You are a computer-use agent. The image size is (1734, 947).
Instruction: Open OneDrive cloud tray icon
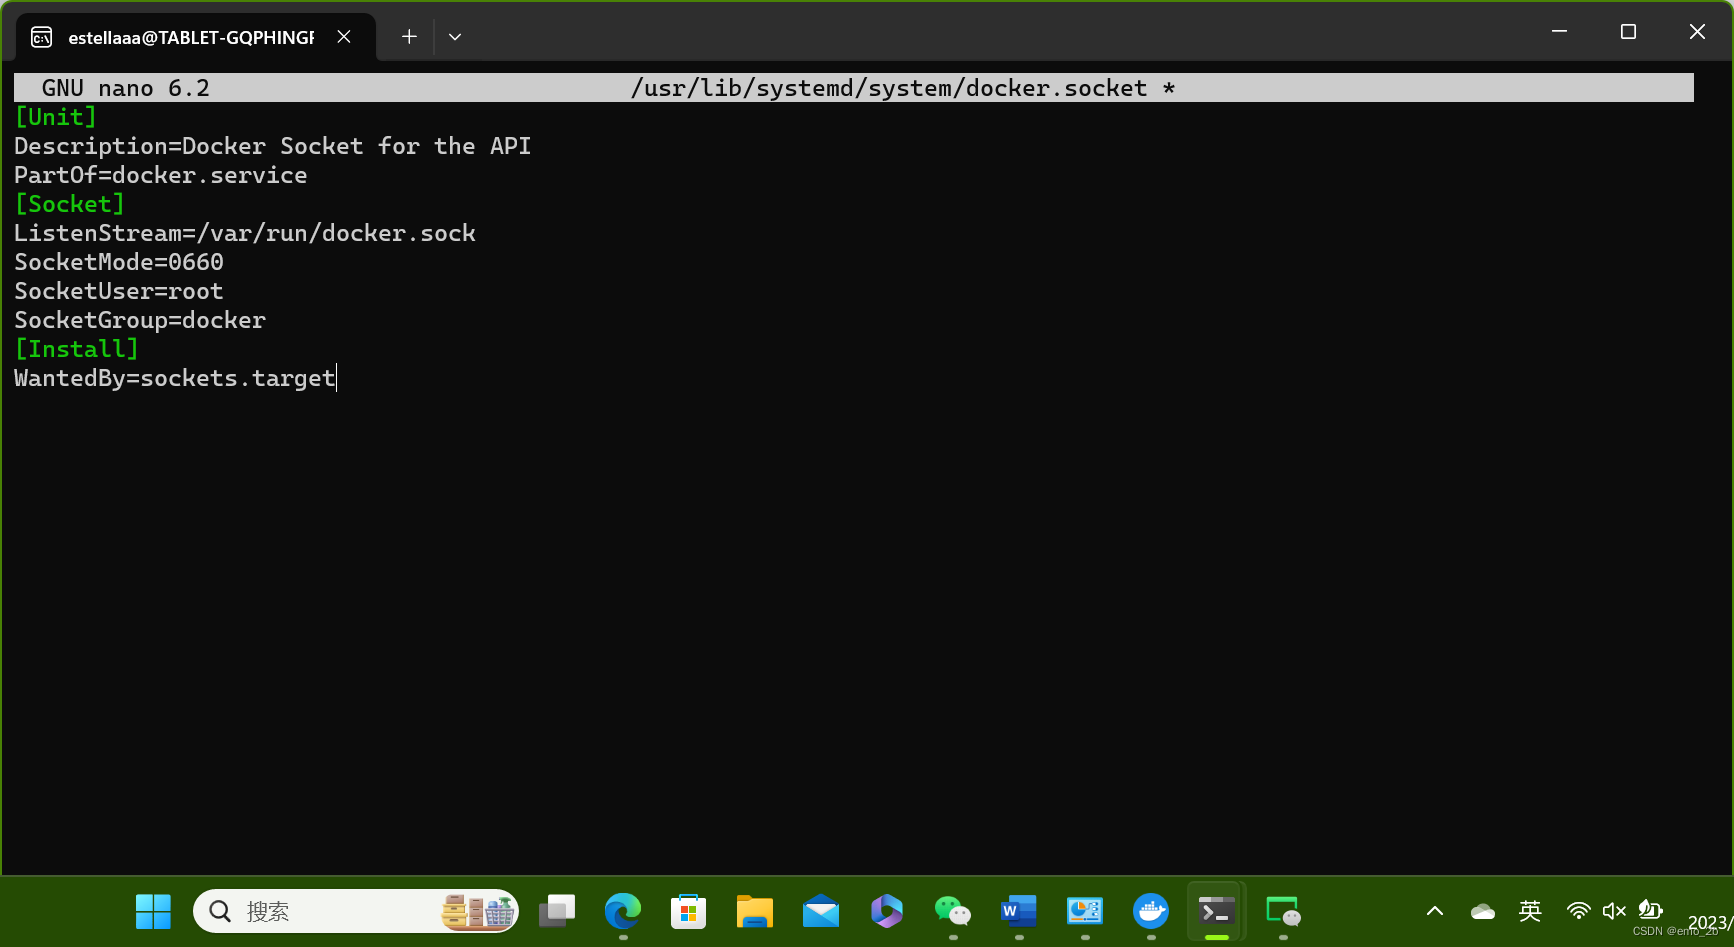pos(1483,911)
